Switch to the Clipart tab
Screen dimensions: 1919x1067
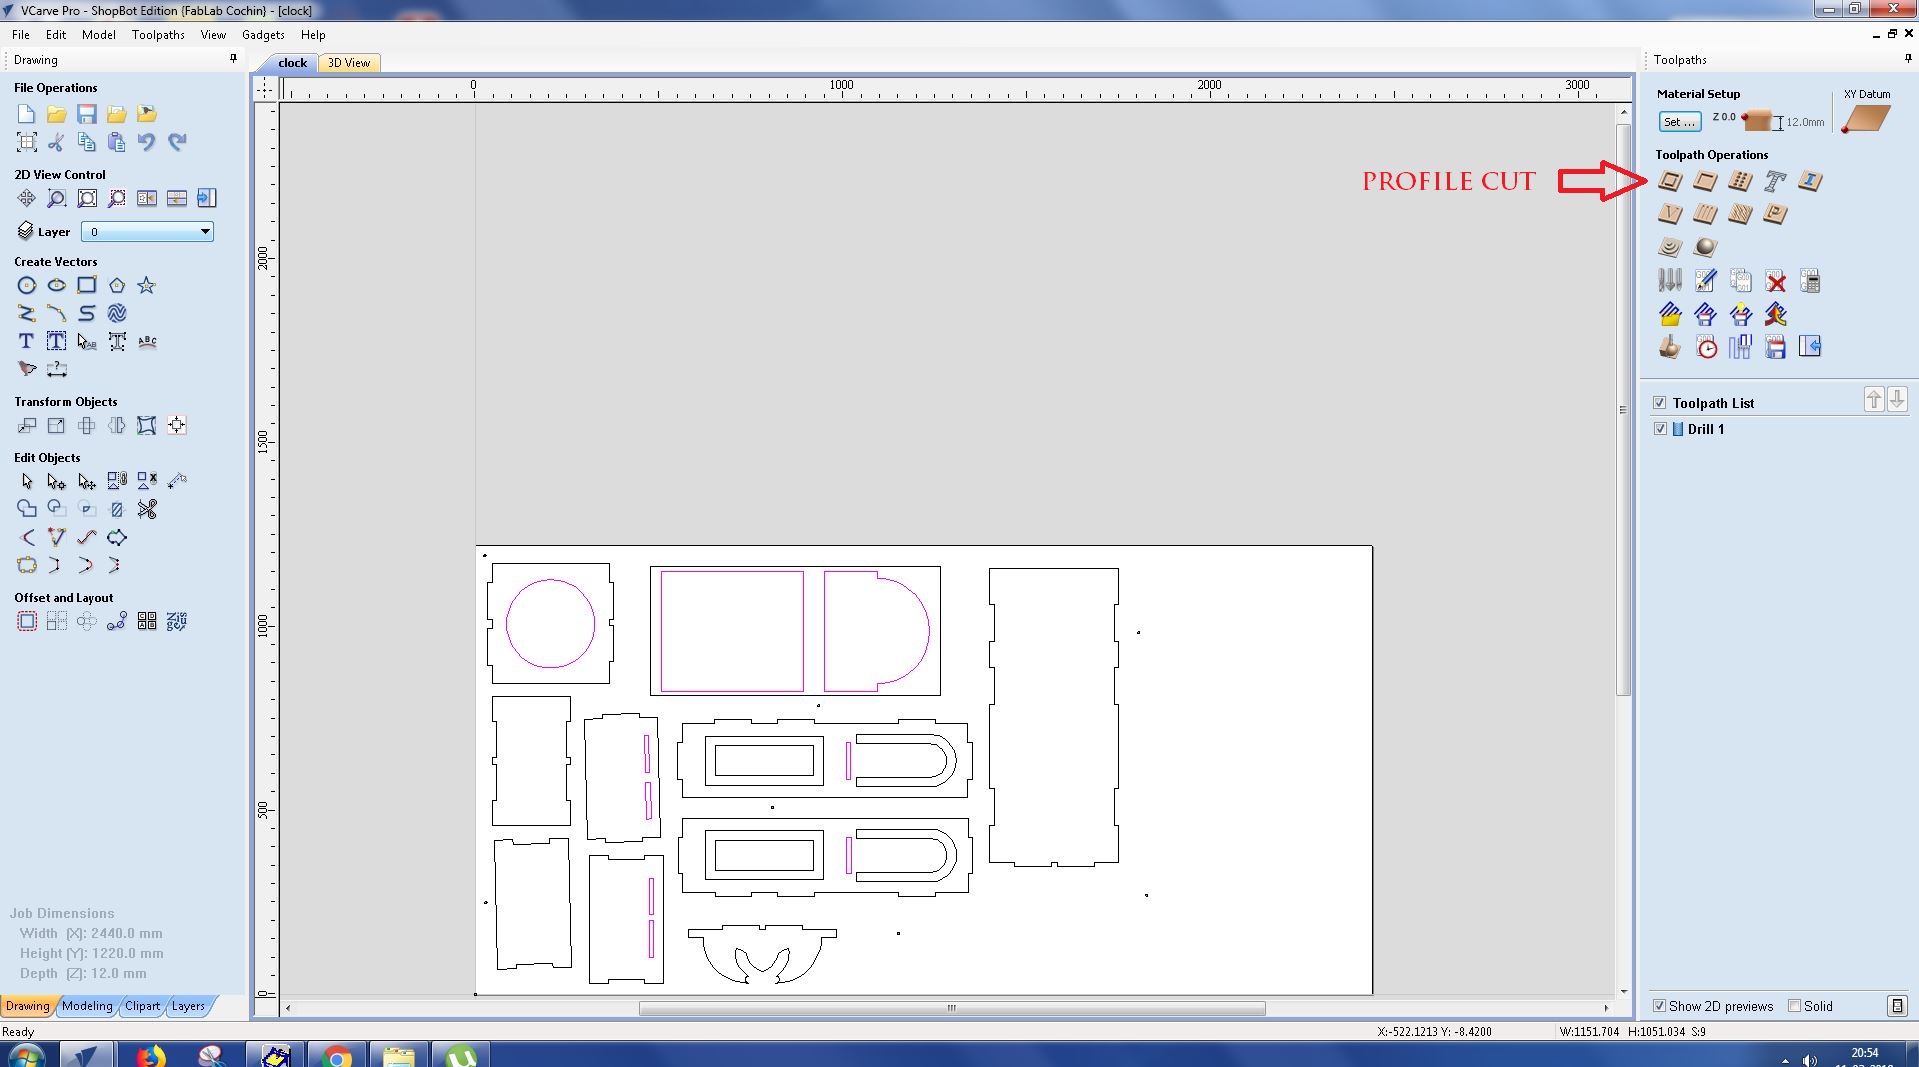[142, 1006]
